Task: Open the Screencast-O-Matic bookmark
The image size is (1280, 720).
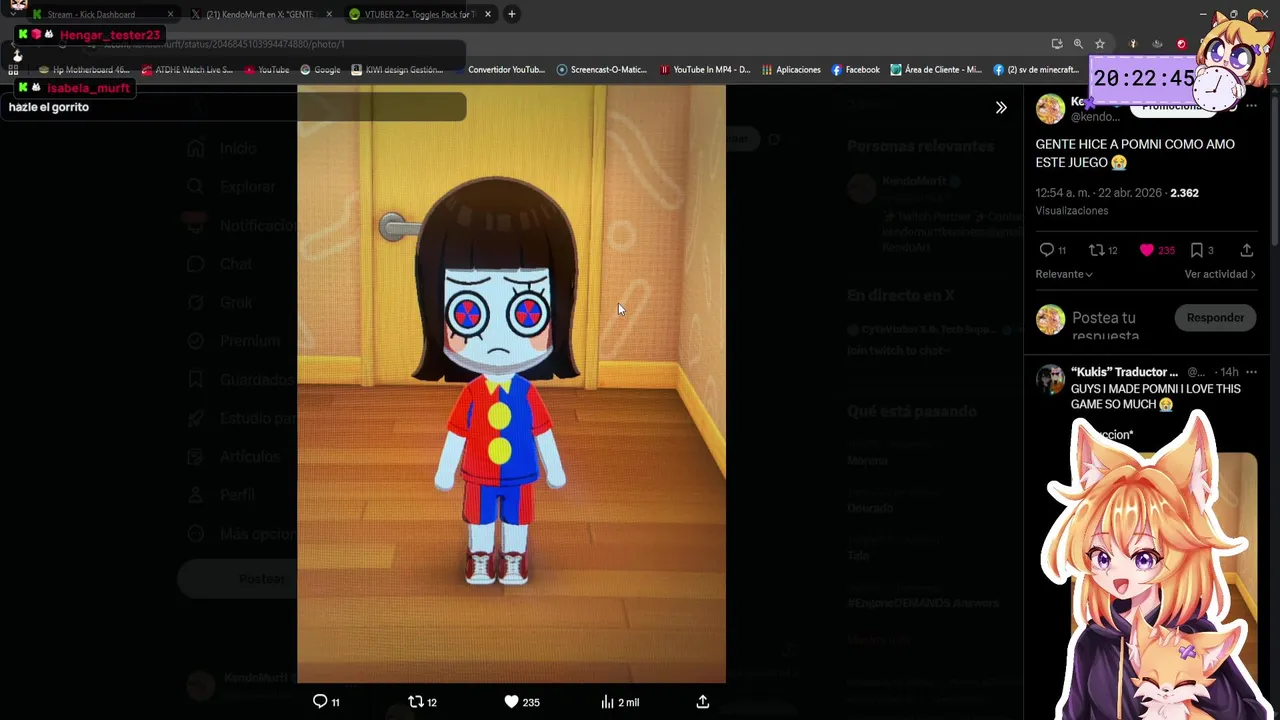Action: [x=602, y=70]
